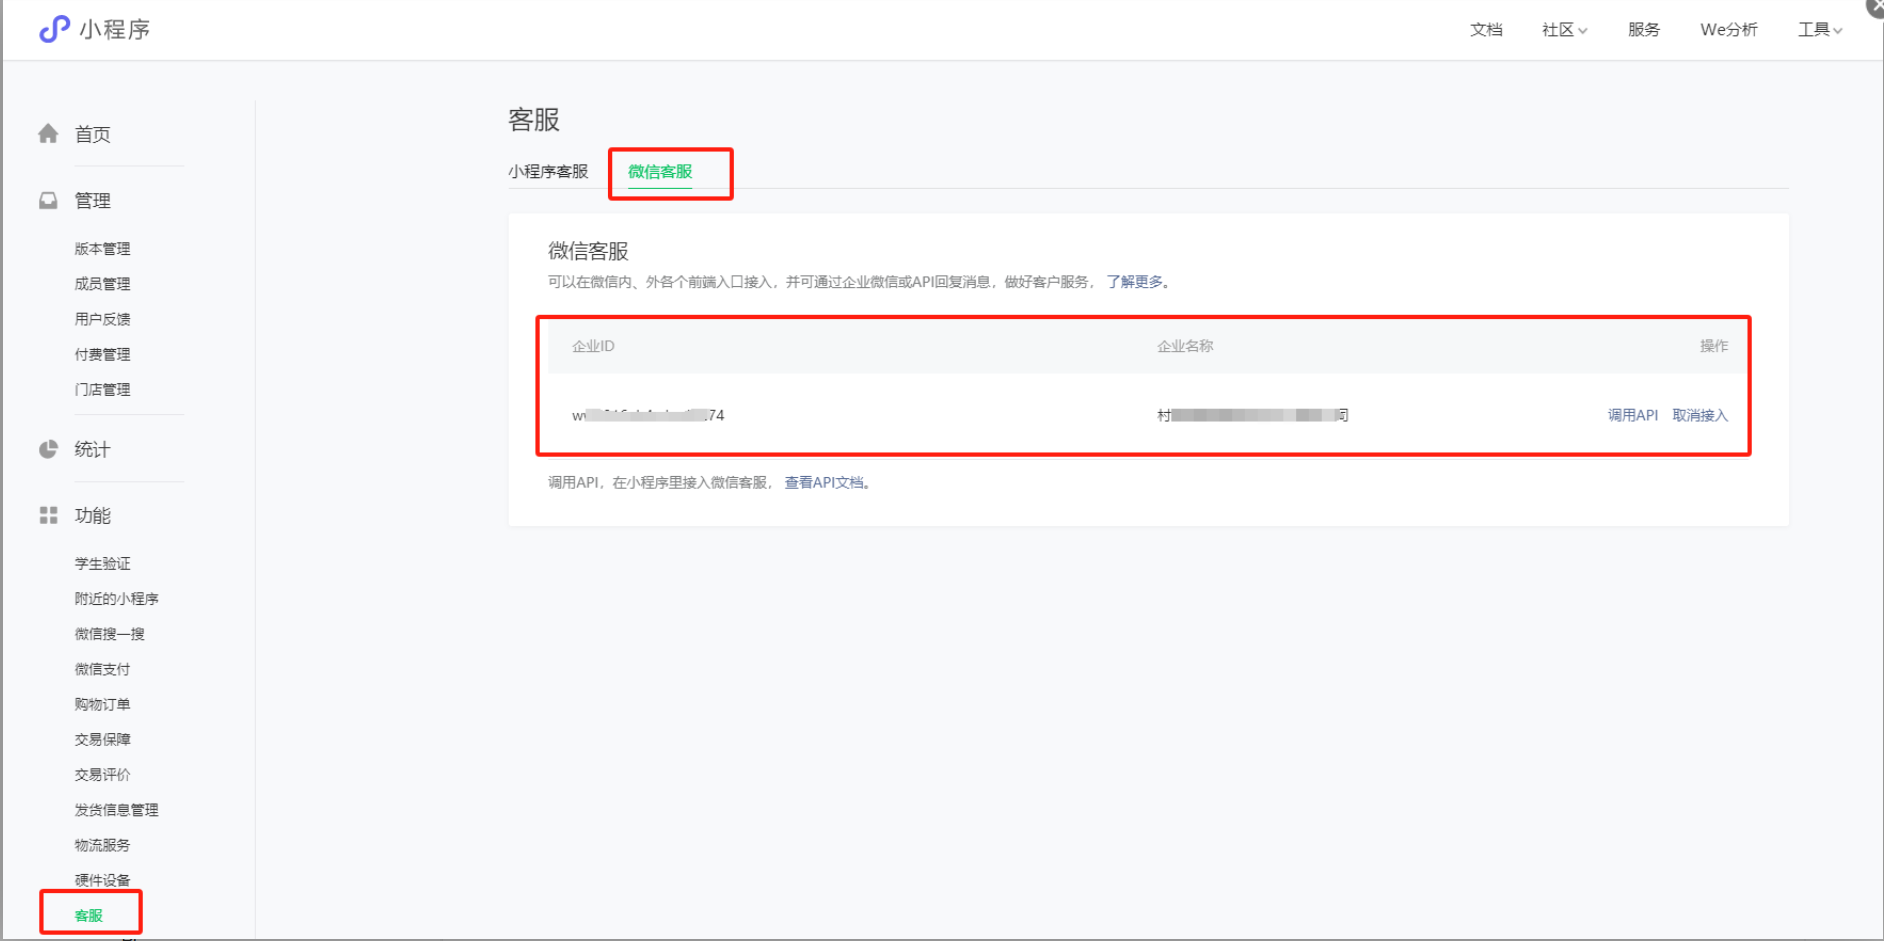The height and width of the screenshot is (941, 1884).
Task: Expand the 社区 dropdown menu
Action: tap(1564, 30)
